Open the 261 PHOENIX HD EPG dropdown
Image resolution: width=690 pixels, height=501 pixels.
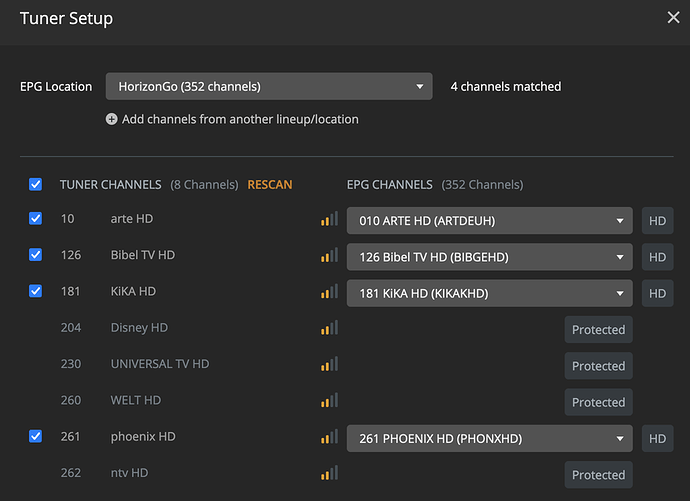(x=489, y=438)
